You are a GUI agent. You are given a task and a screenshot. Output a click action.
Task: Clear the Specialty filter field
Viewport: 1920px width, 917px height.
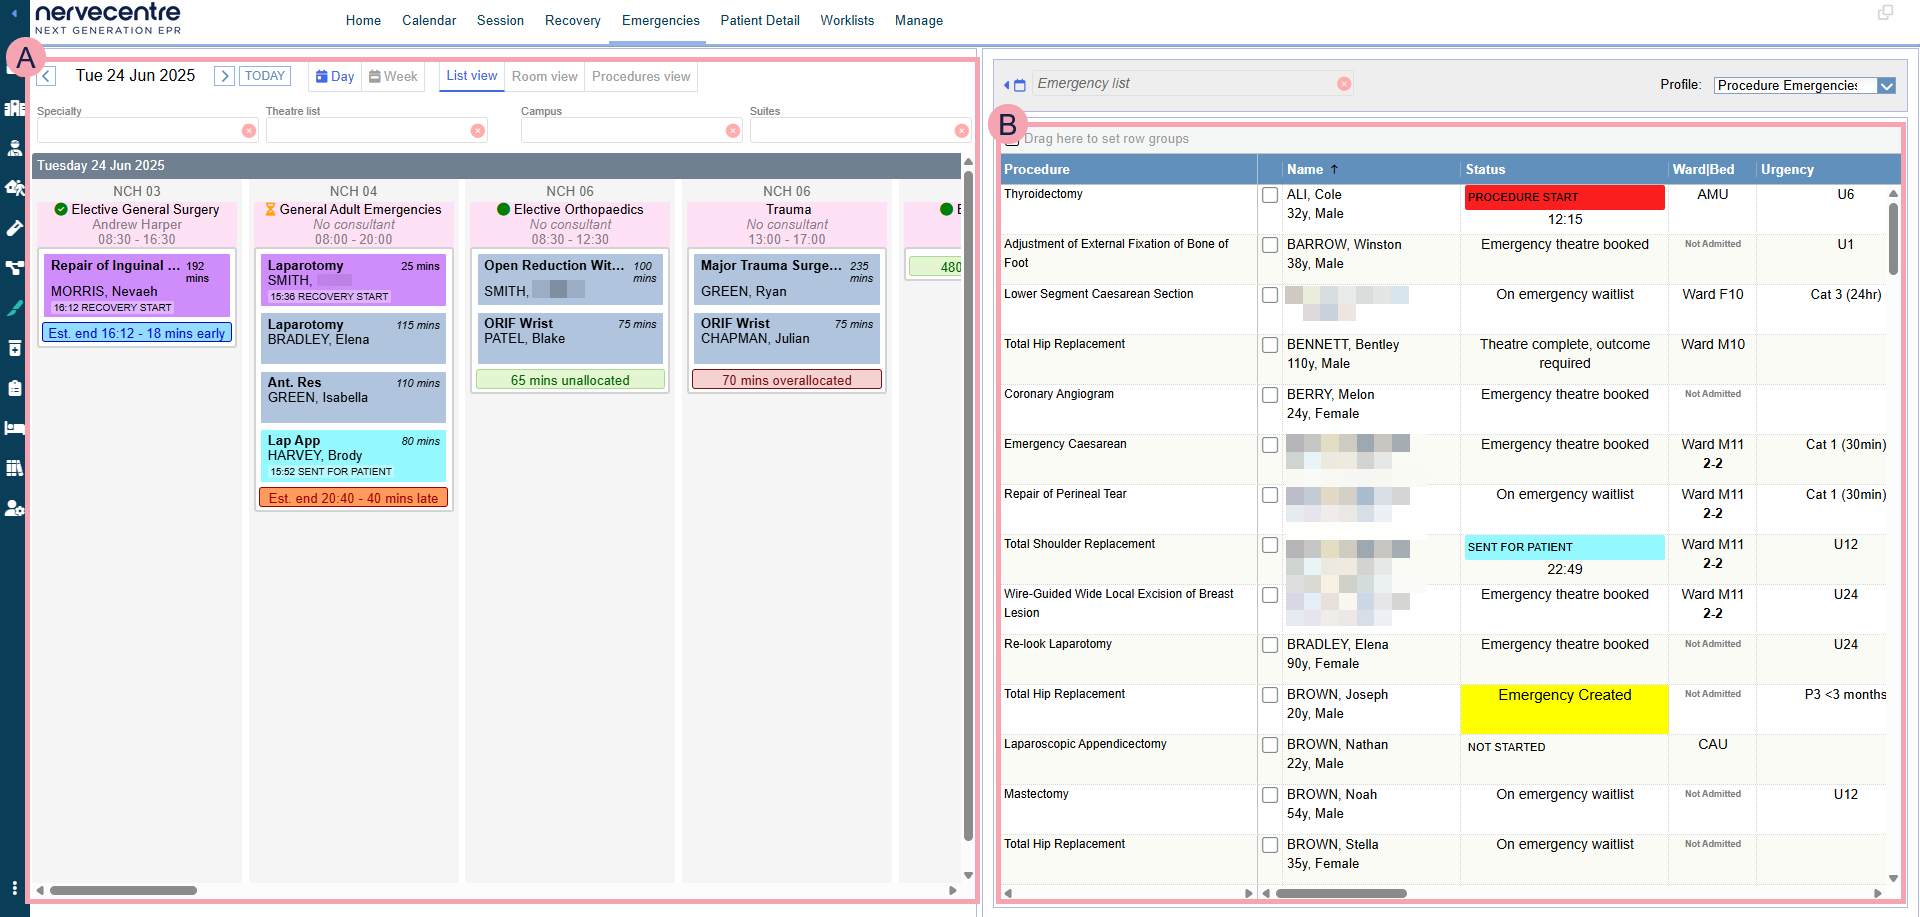click(x=249, y=131)
